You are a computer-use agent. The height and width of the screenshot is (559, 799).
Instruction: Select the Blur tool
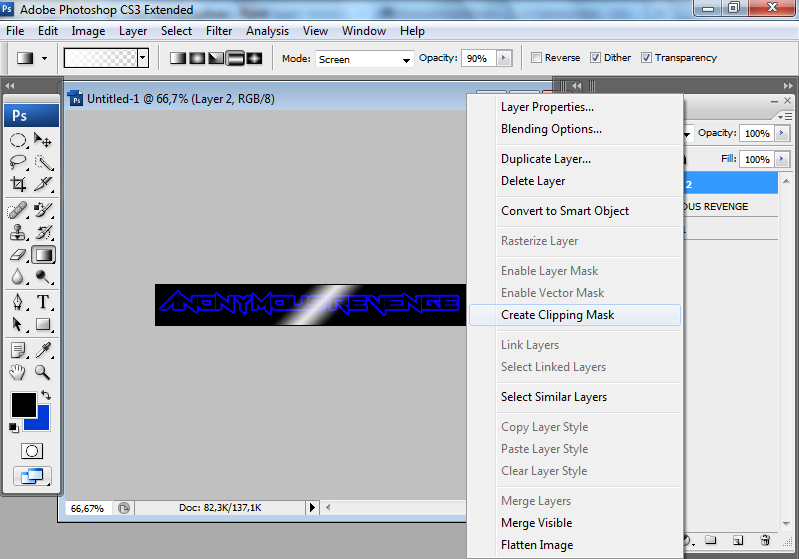click(x=18, y=276)
